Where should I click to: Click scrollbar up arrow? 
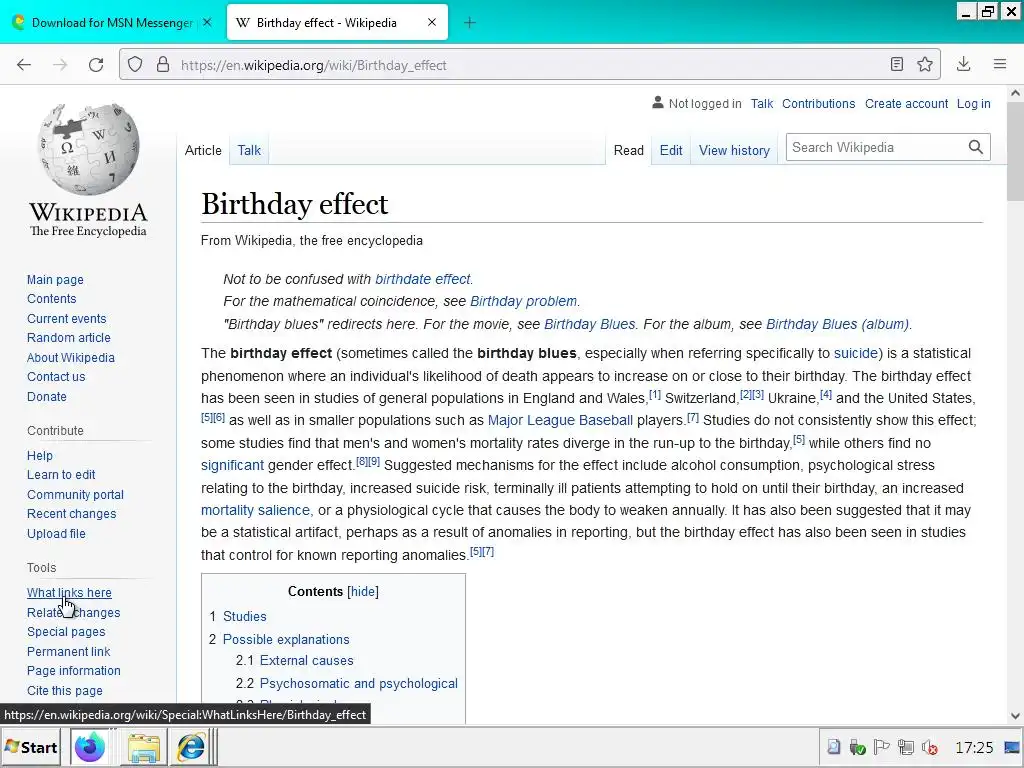[x=1015, y=93]
